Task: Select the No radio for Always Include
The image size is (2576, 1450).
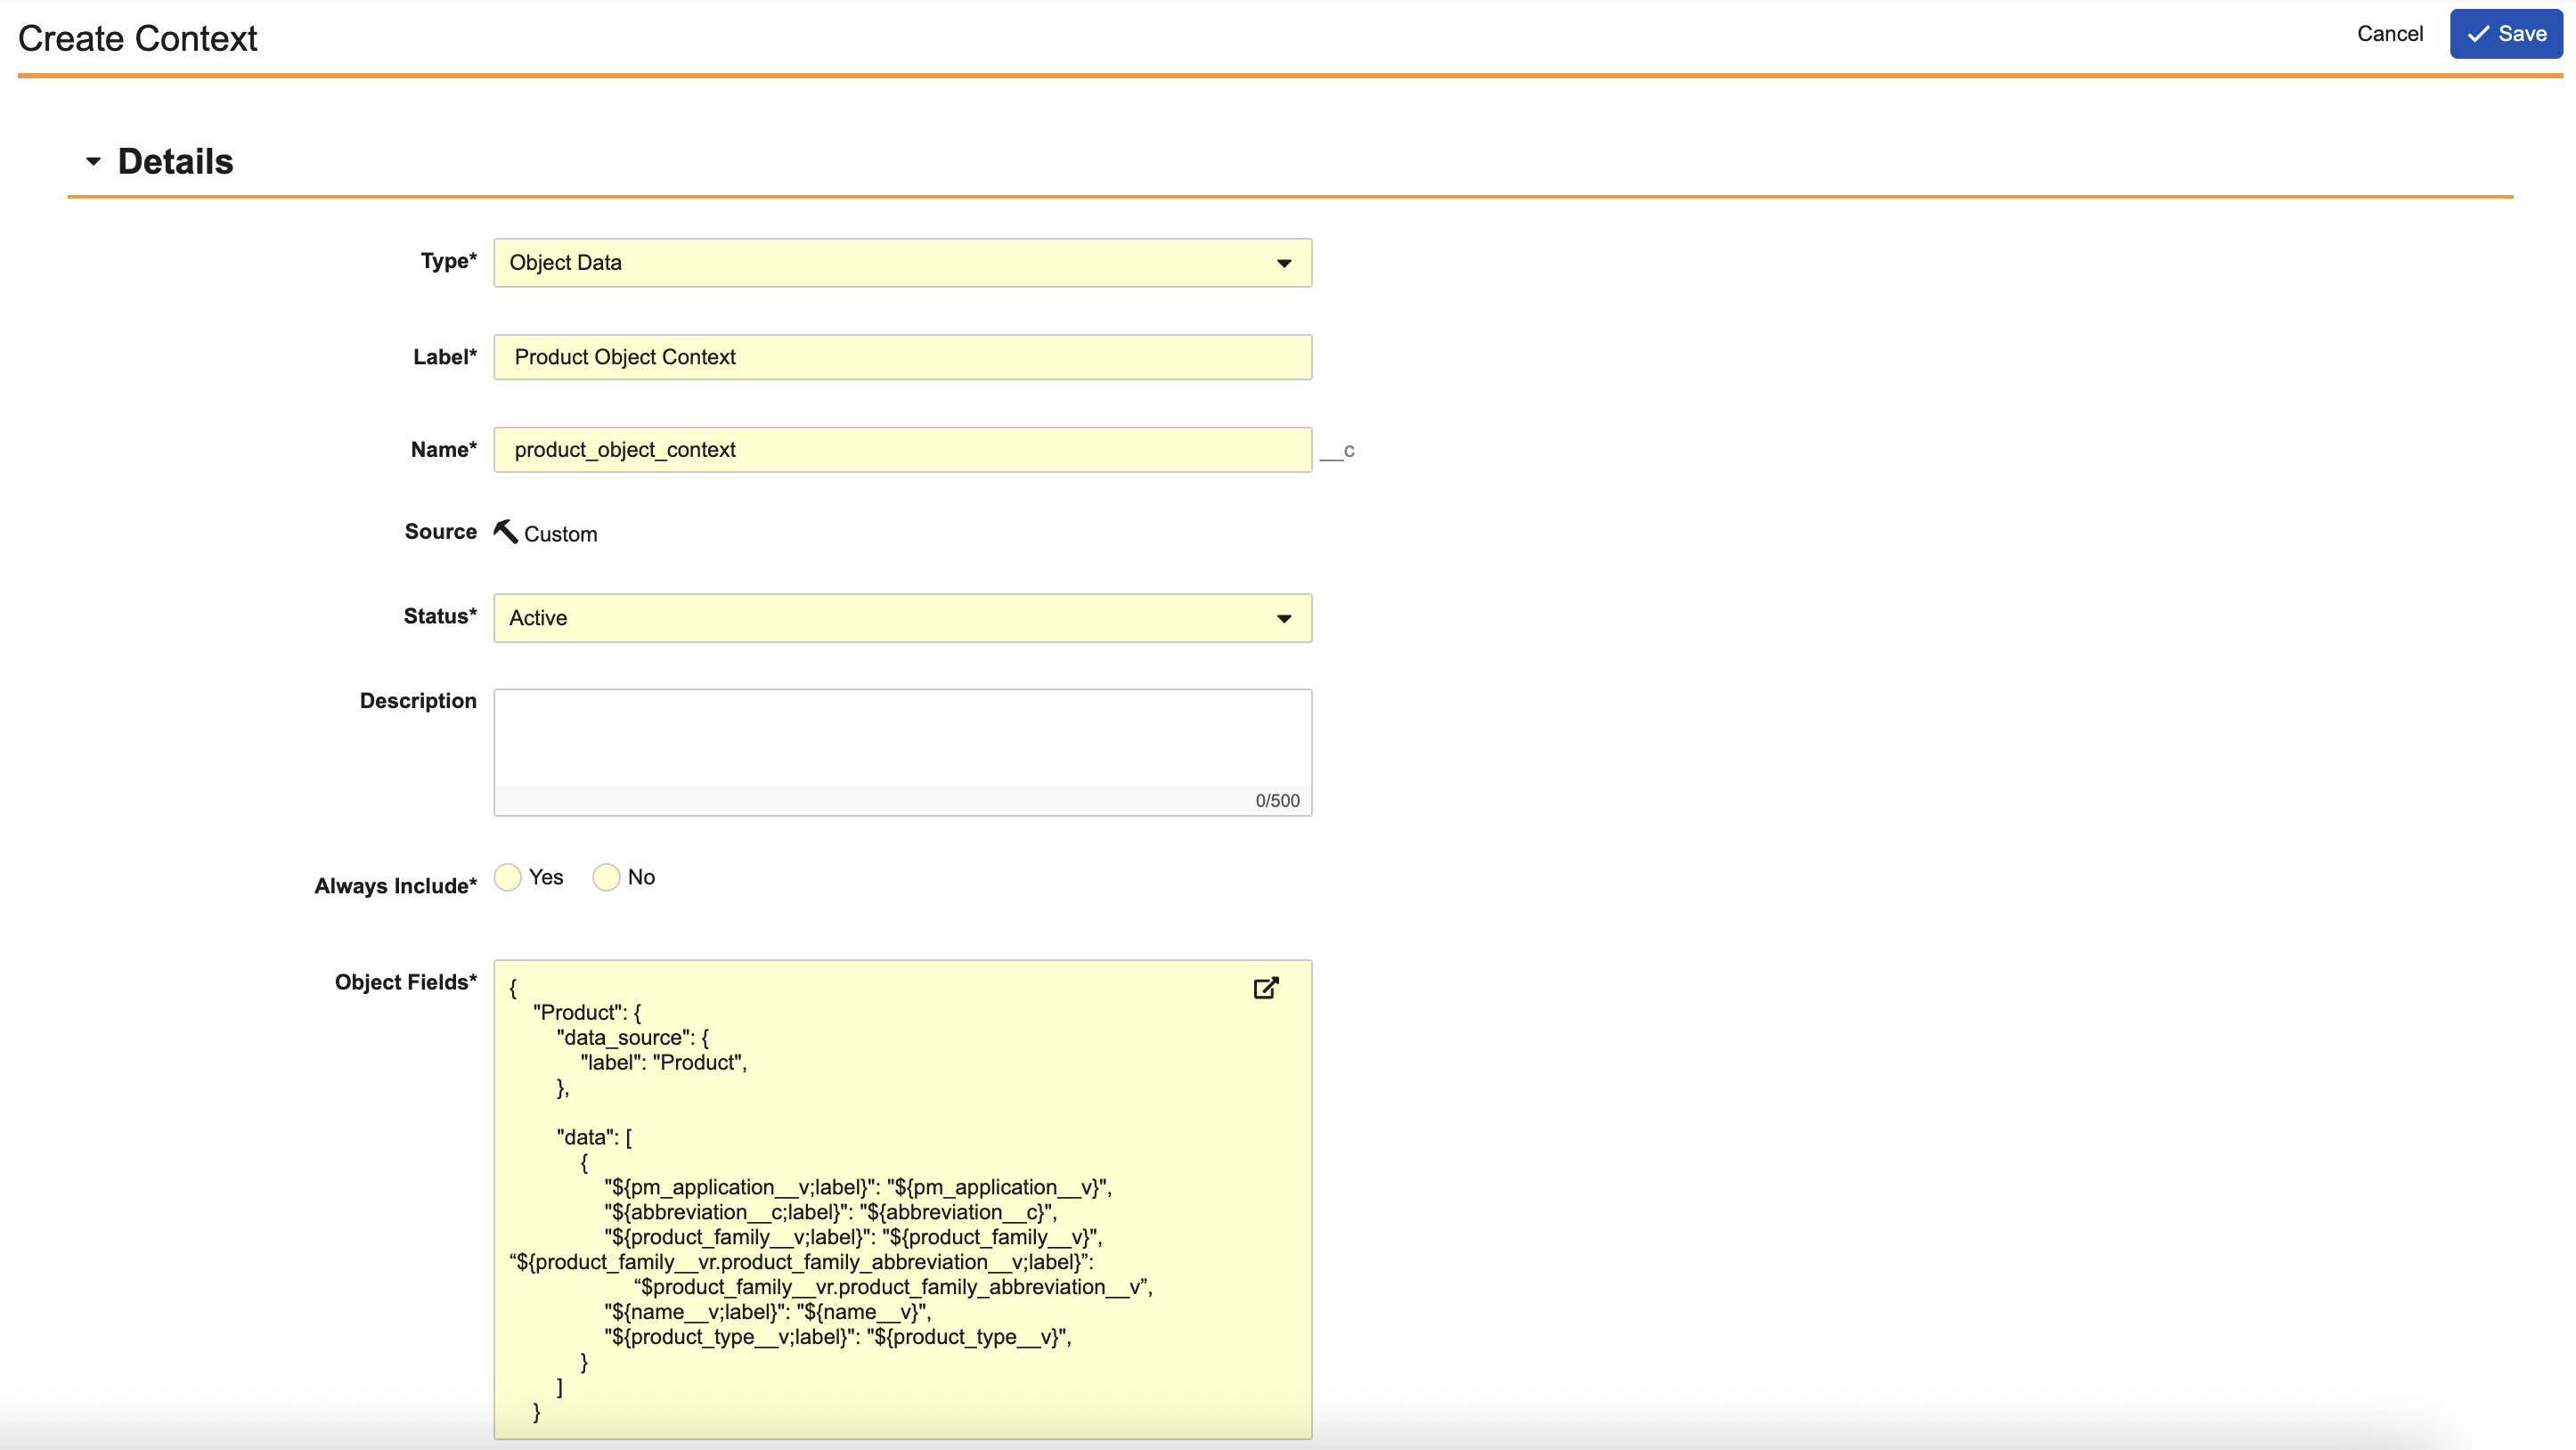Action: [x=606, y=877]
